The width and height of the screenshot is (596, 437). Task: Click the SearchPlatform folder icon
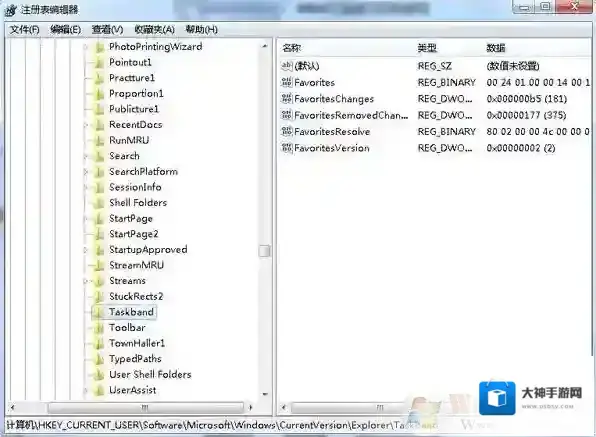pyautogui.click(x=99, y=172)
